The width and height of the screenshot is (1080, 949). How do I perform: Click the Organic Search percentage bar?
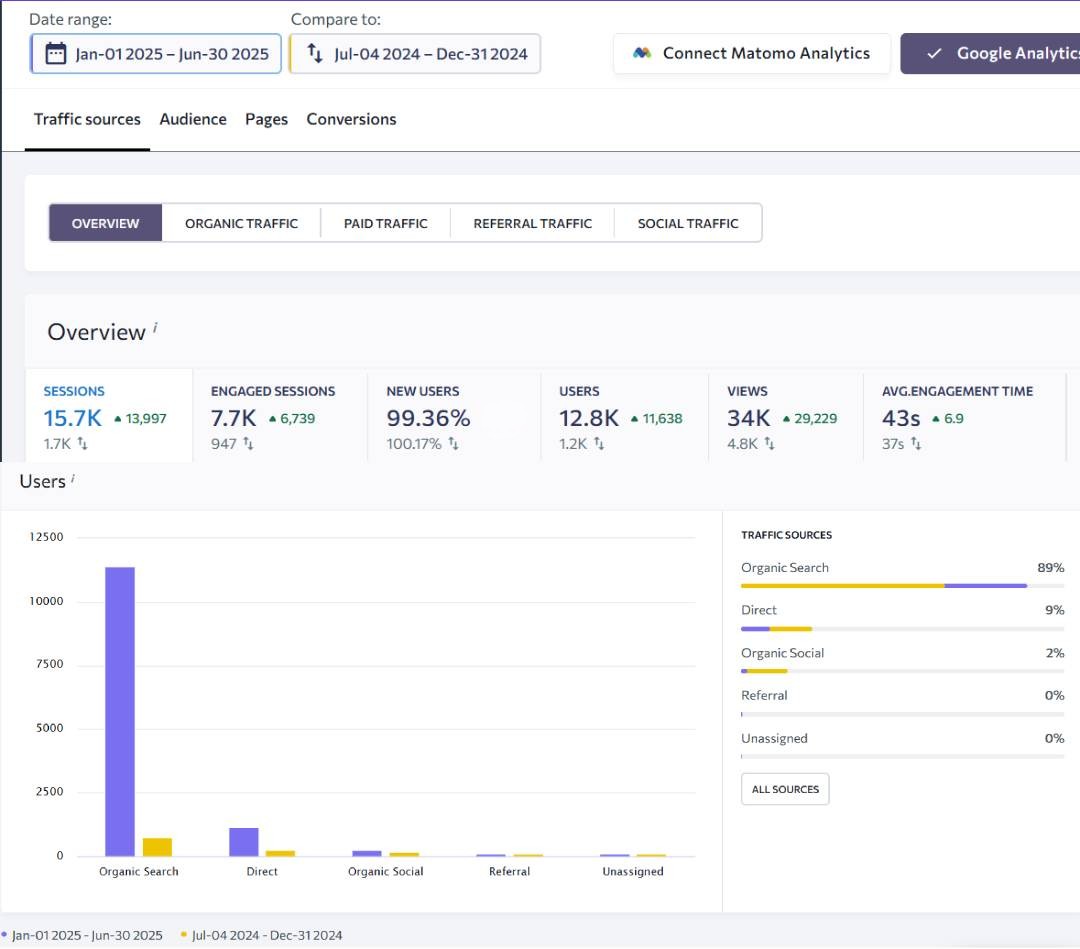click(884, 585)
